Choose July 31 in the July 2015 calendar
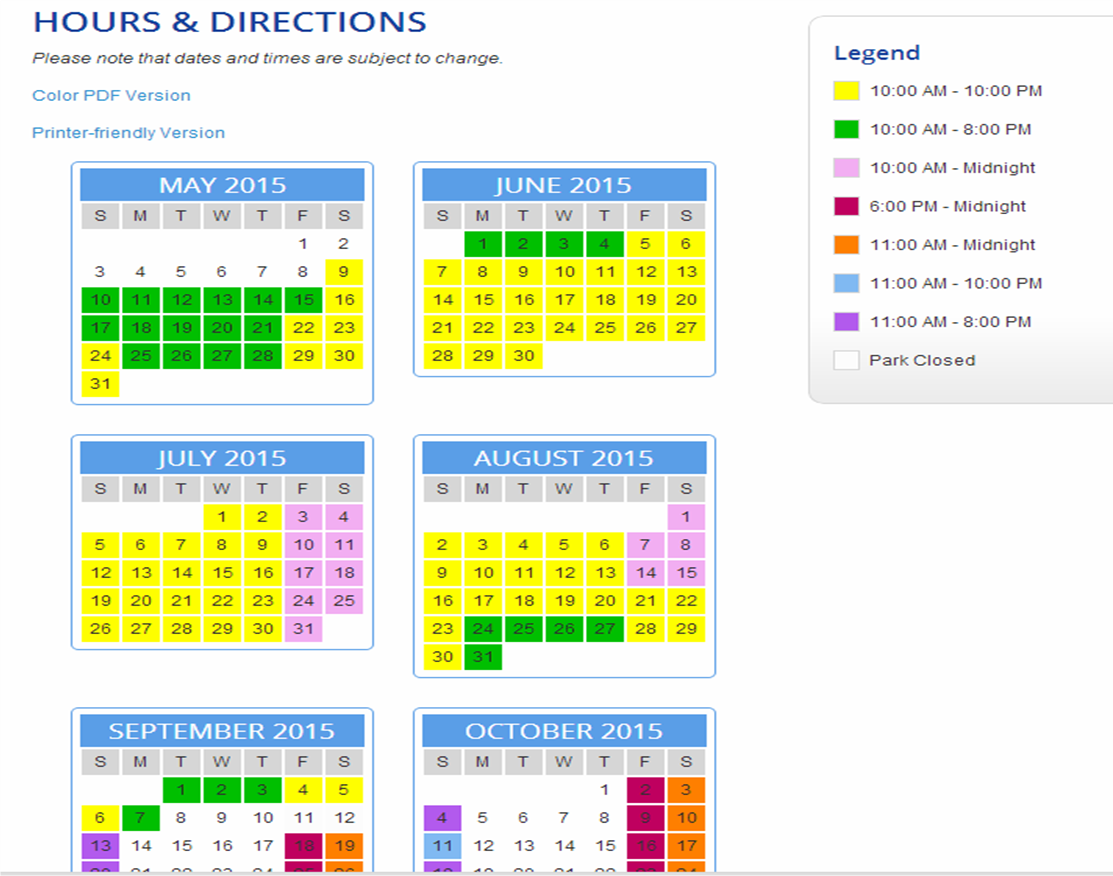 click(x=303, y=629)
